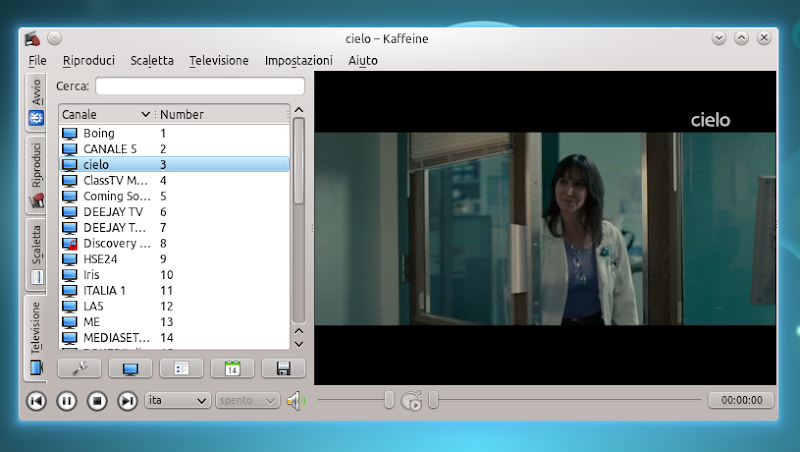Click the channel list scroll up arrow
This screenshot has height=452, width=800.
[299, 110]
